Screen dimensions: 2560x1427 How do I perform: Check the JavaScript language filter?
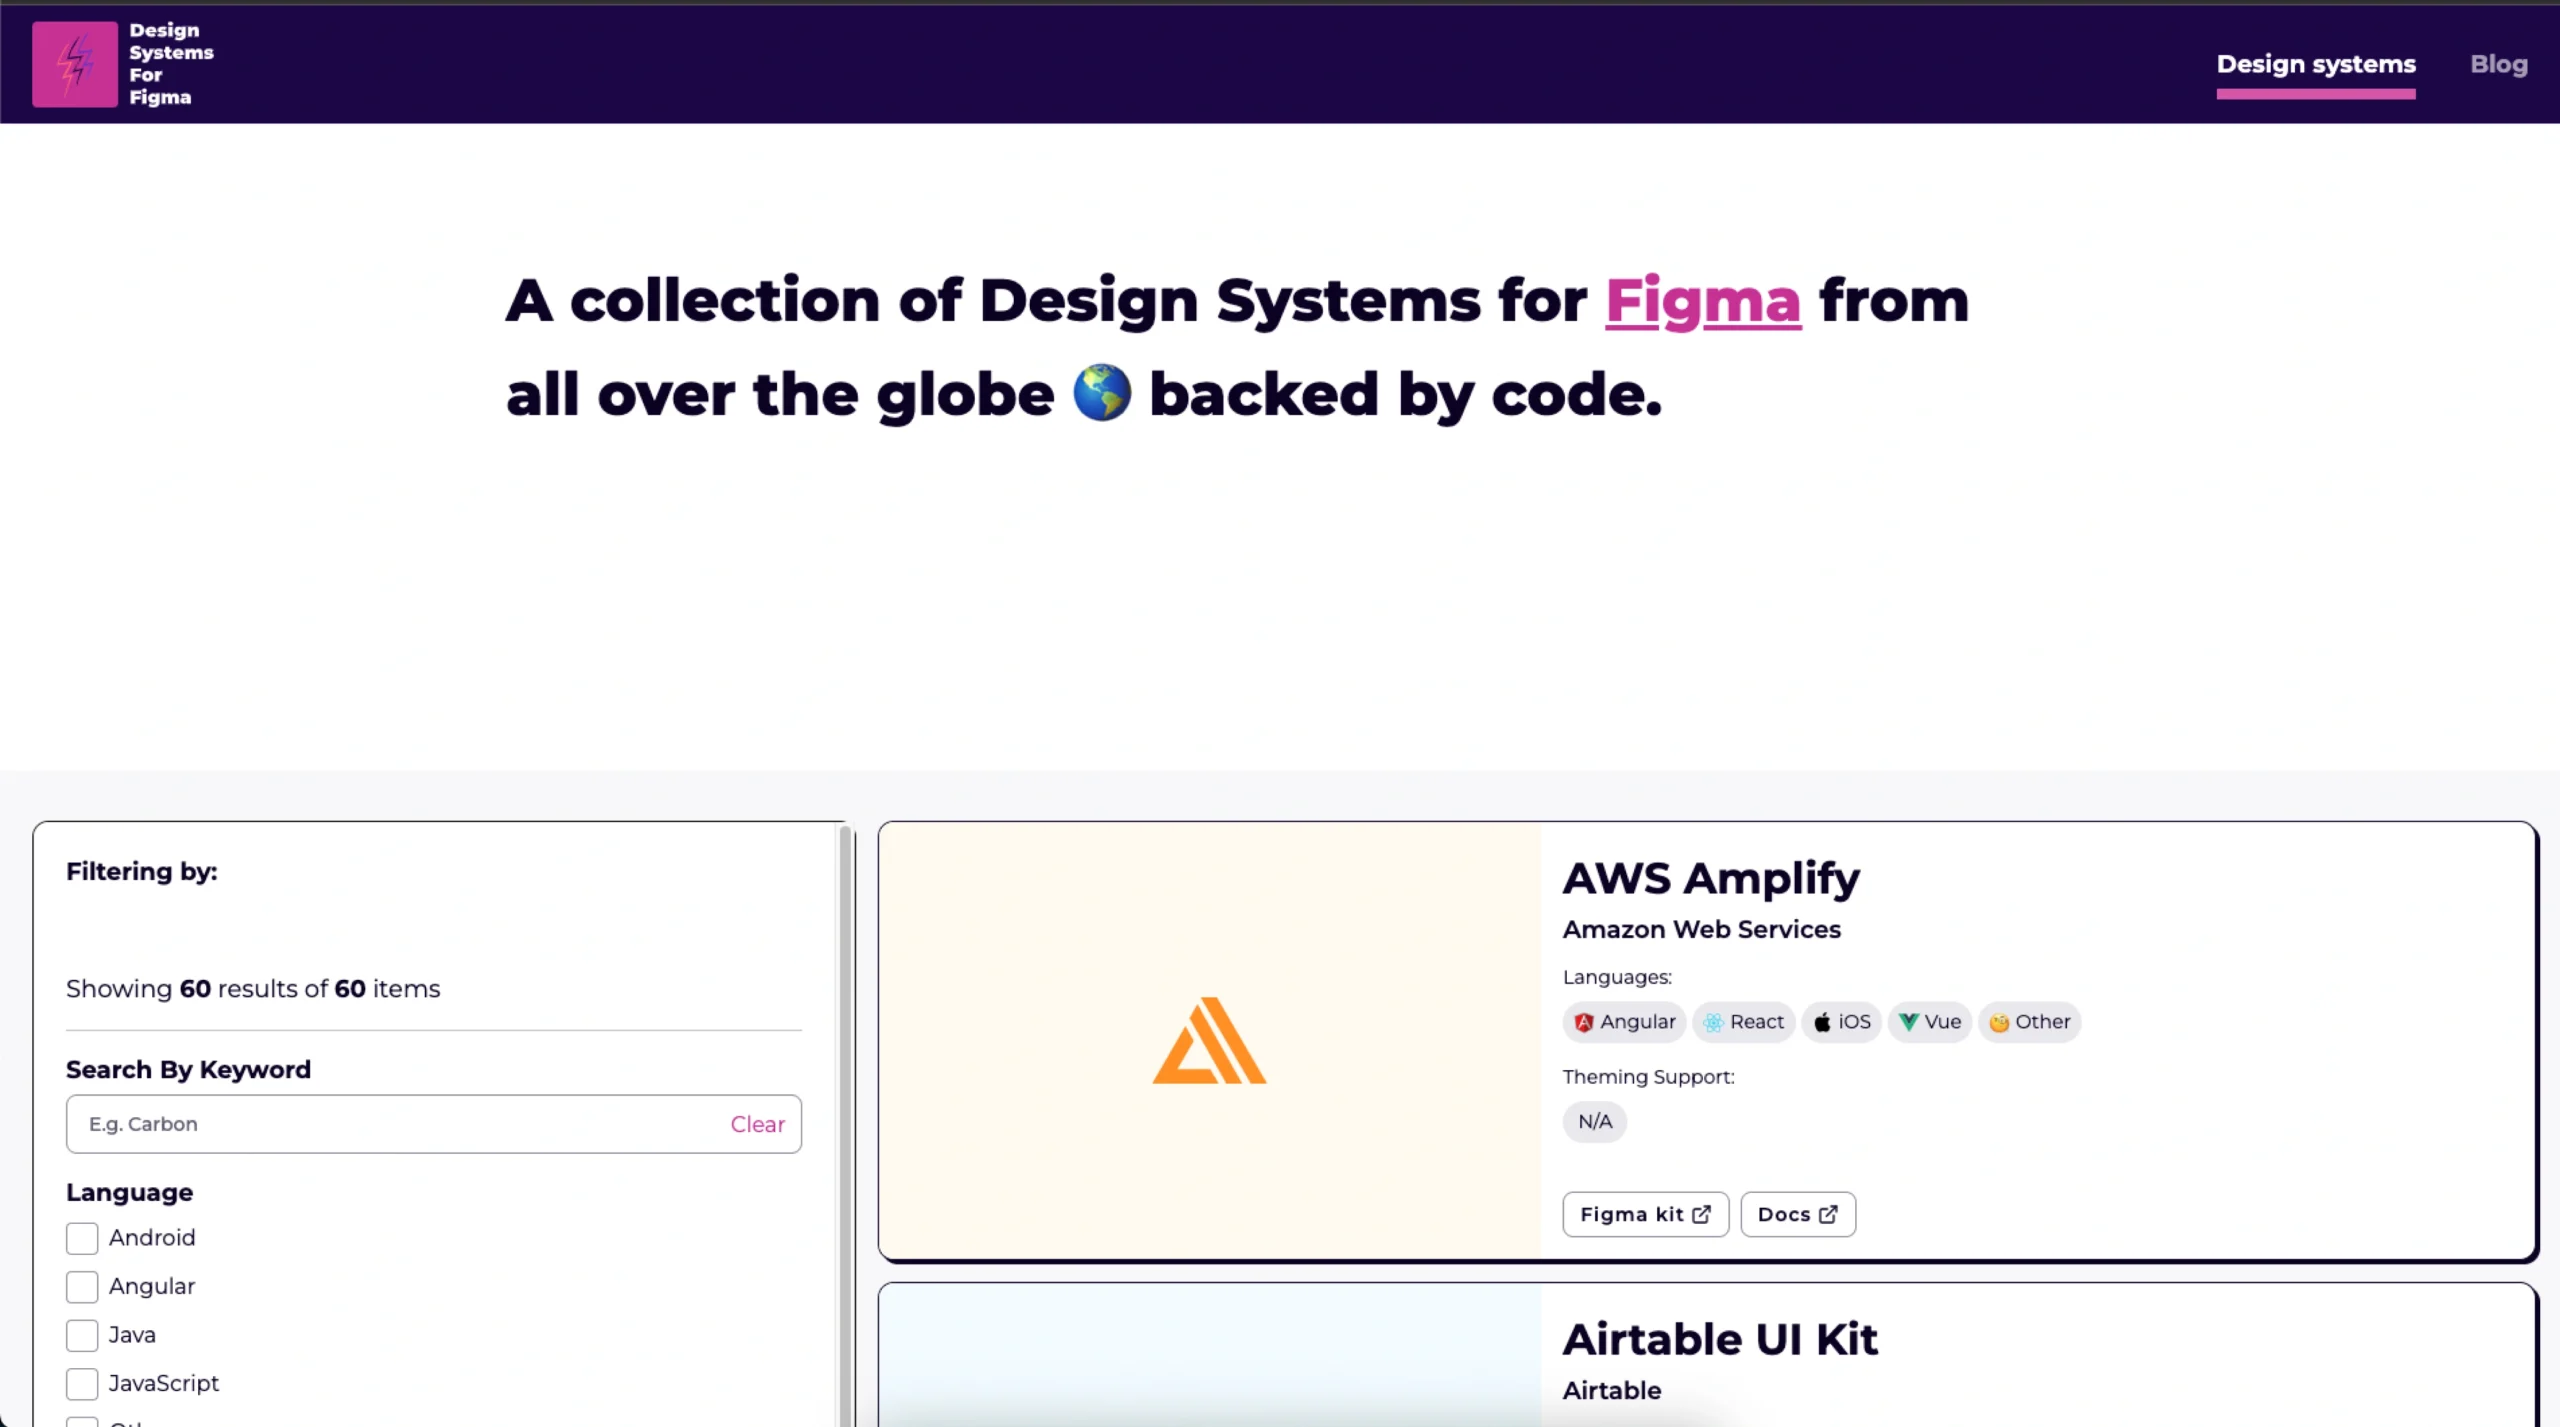82,1384
